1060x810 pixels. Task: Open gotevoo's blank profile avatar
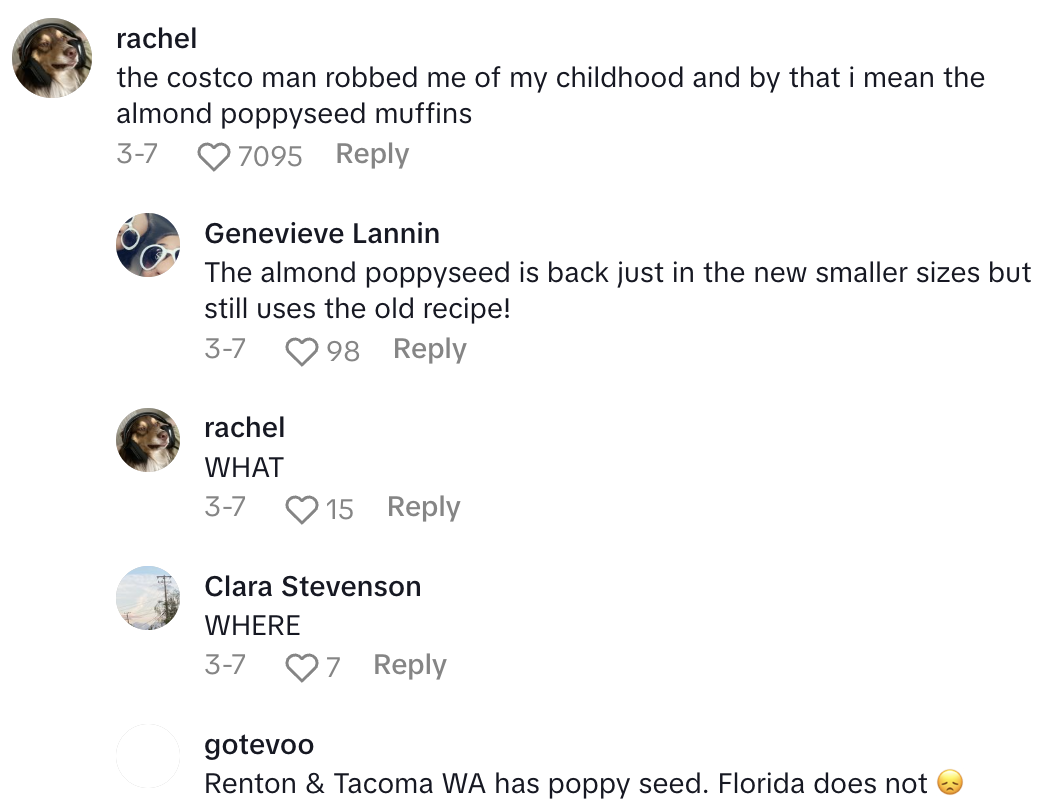pyautogui.click(x=148, y=755)
